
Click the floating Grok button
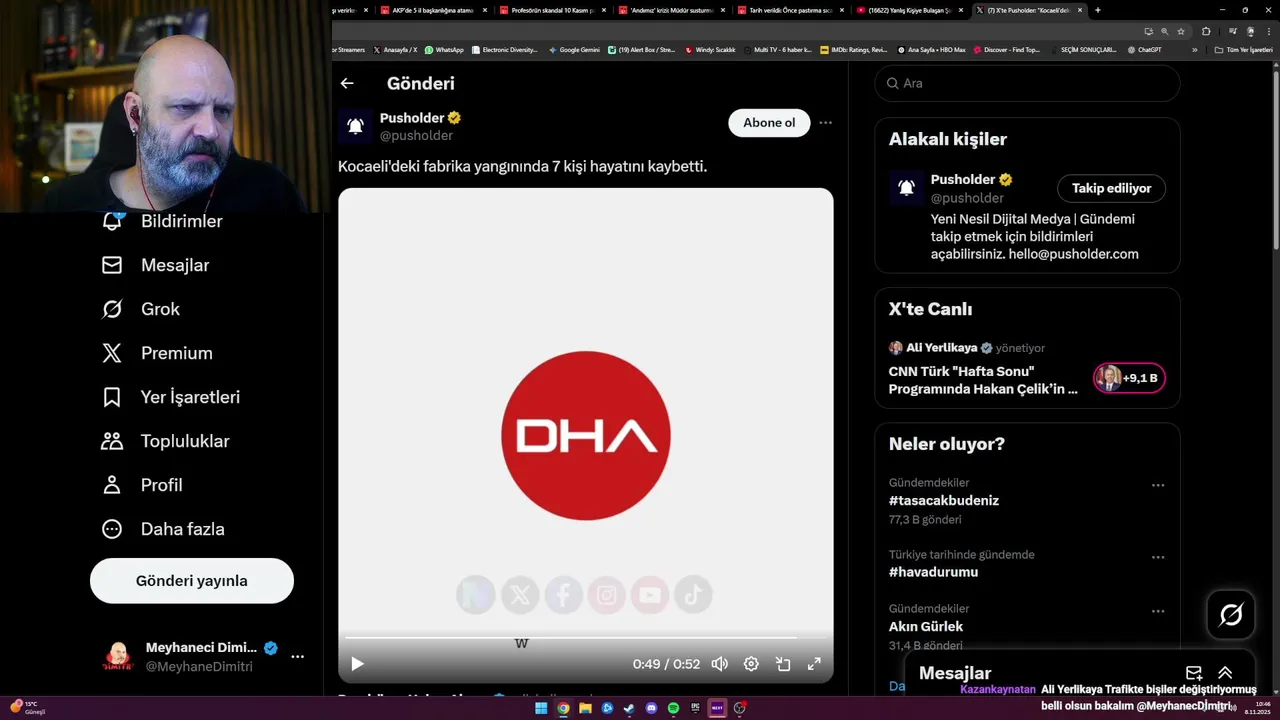click(1231, 615)
